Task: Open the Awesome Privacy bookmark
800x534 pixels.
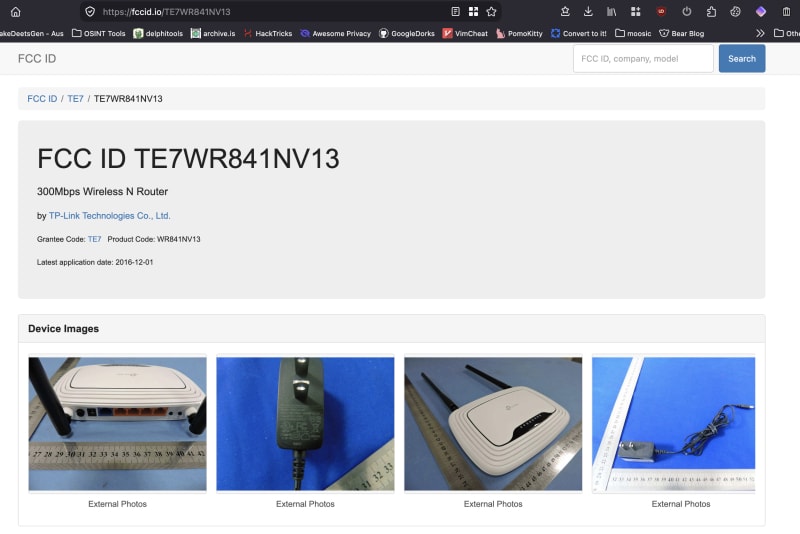Action: [336, 33]
